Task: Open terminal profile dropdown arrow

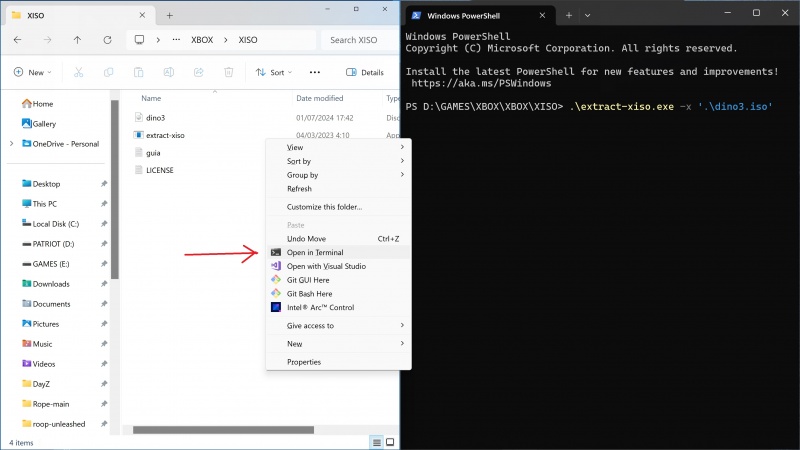Action: point(587,15)
